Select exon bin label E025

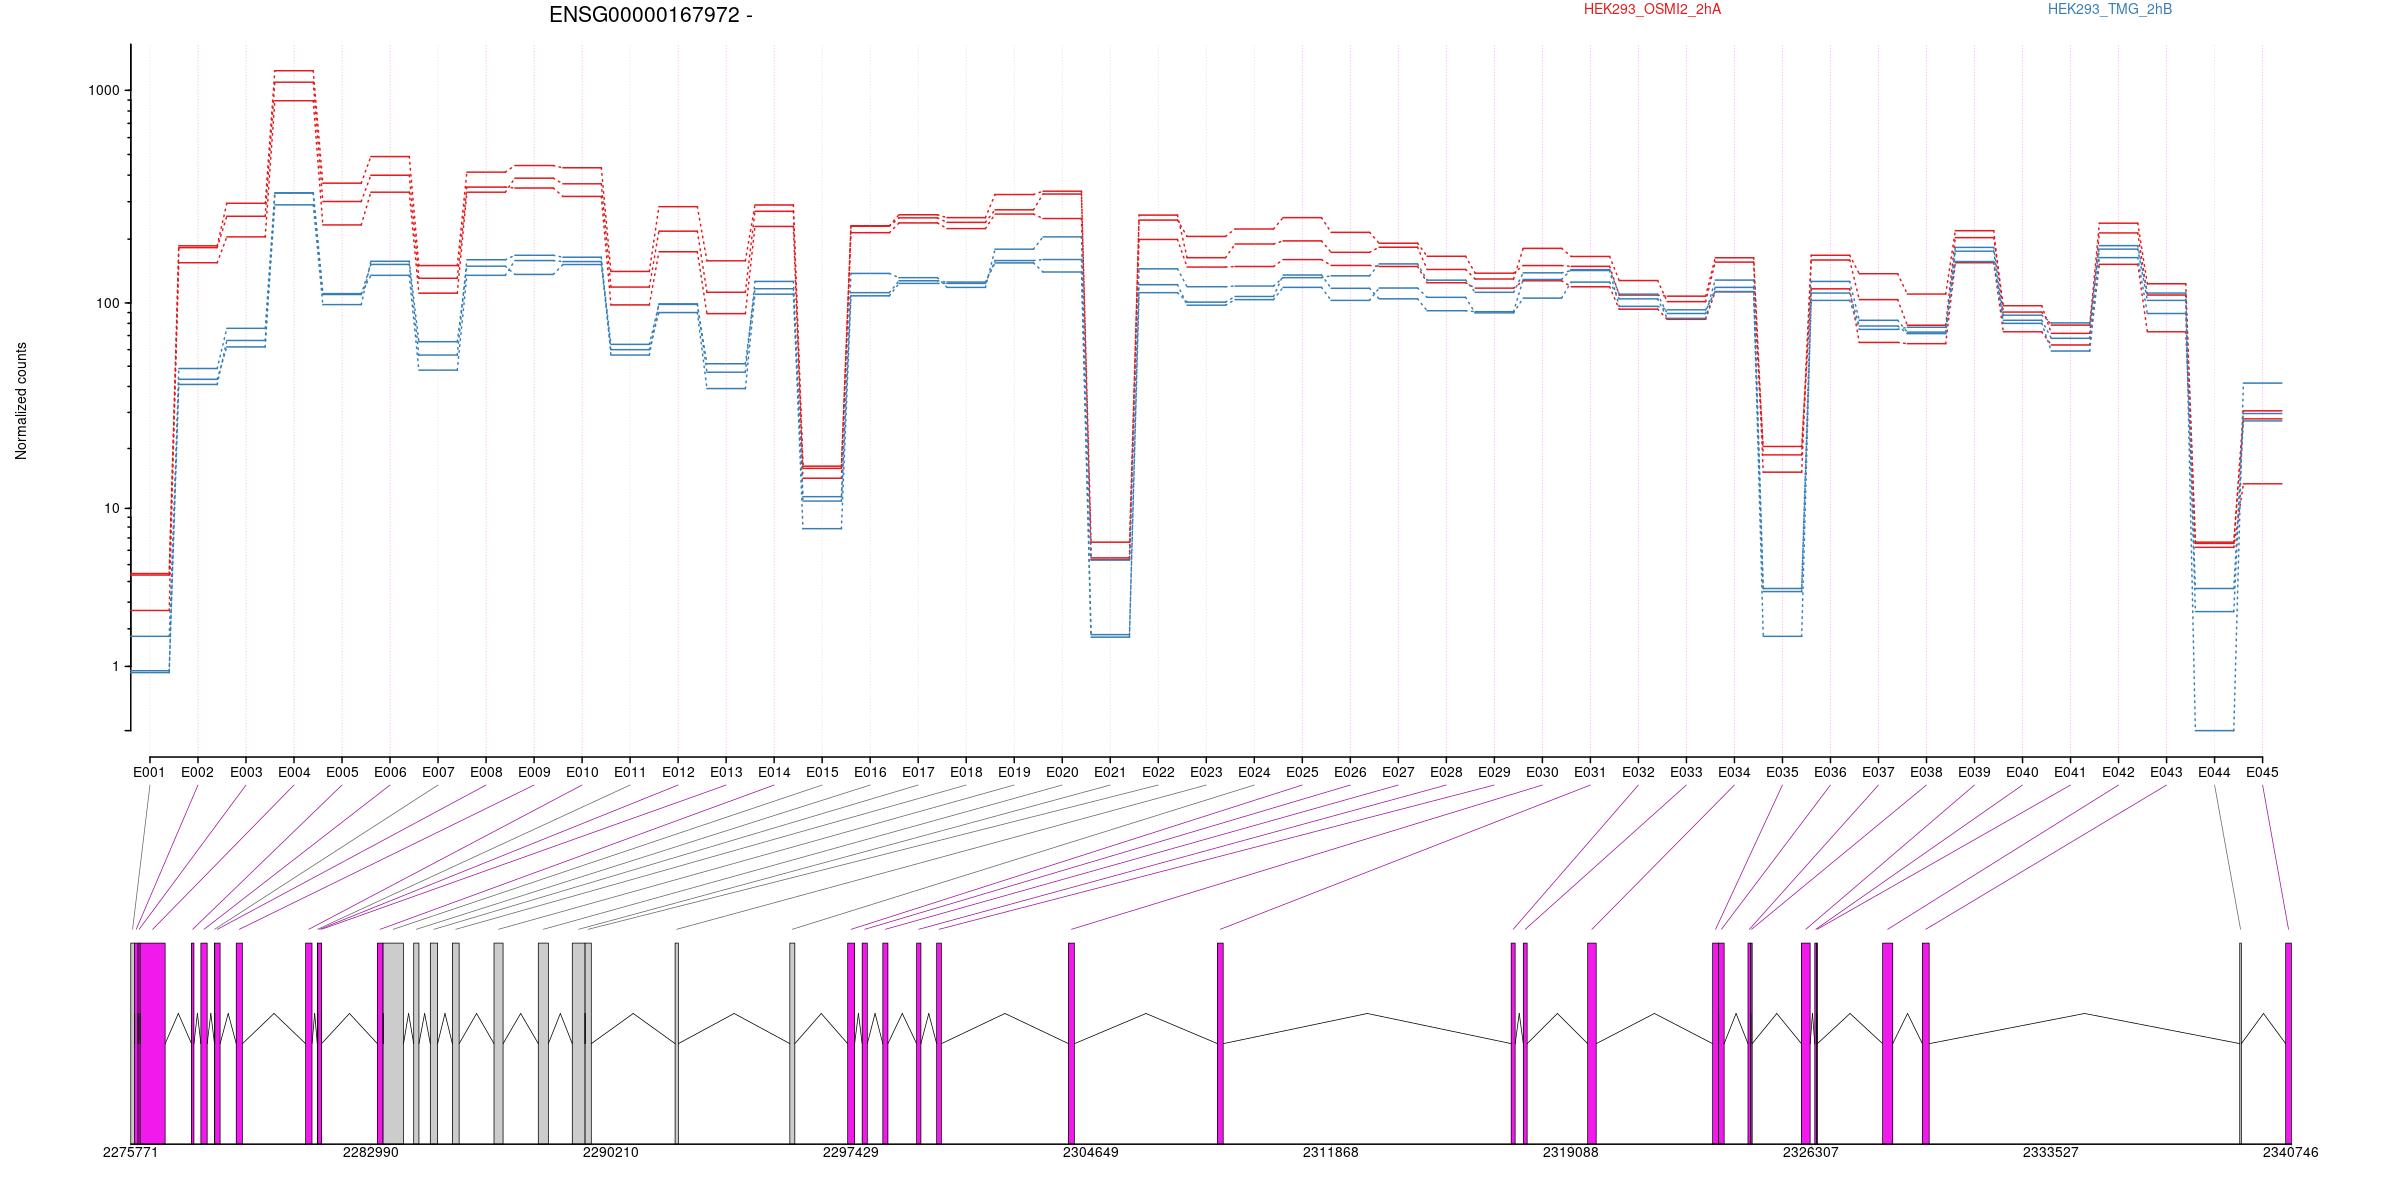[x=1301, y=772]
